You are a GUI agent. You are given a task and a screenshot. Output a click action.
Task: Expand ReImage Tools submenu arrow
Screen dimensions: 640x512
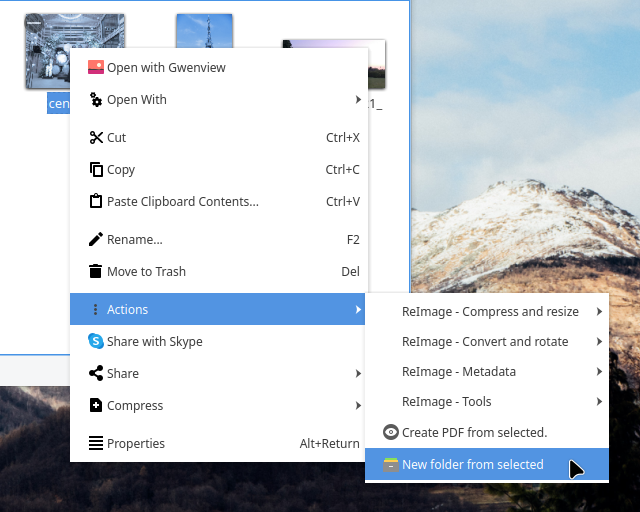599,401
